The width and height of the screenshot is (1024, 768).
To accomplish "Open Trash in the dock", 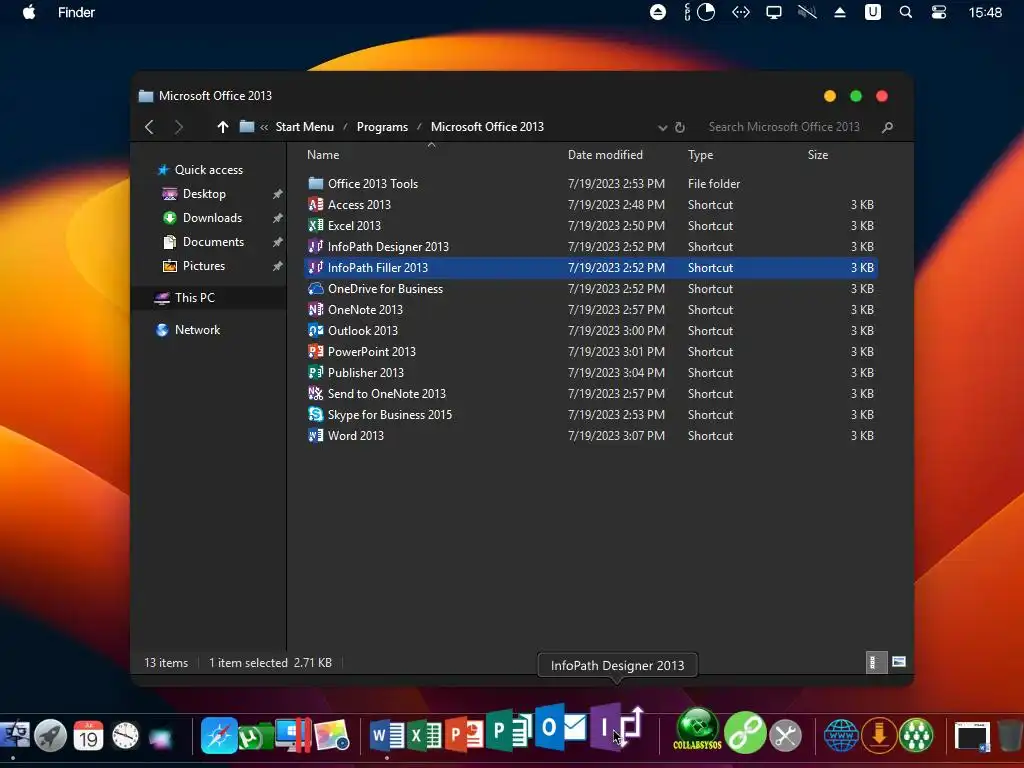I will (x=1010, y=736).
